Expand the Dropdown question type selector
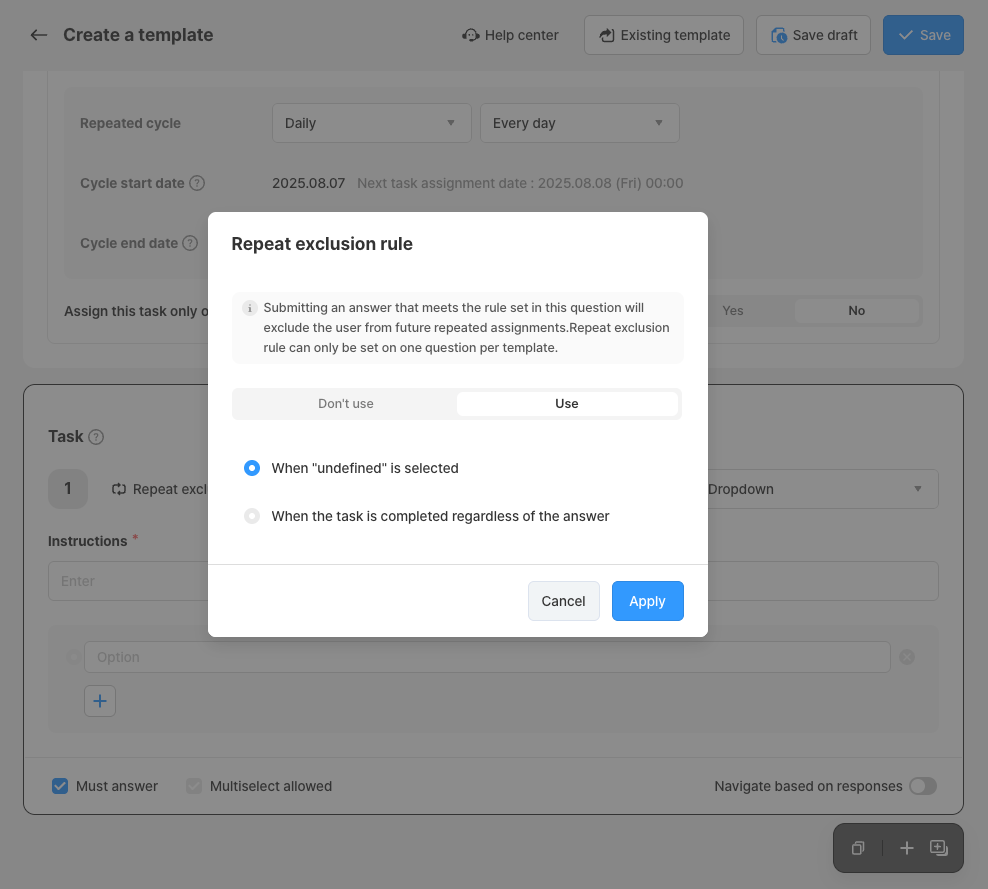Image resolution: width=988 pixels, height=889 pixels. tap(823, 489)
